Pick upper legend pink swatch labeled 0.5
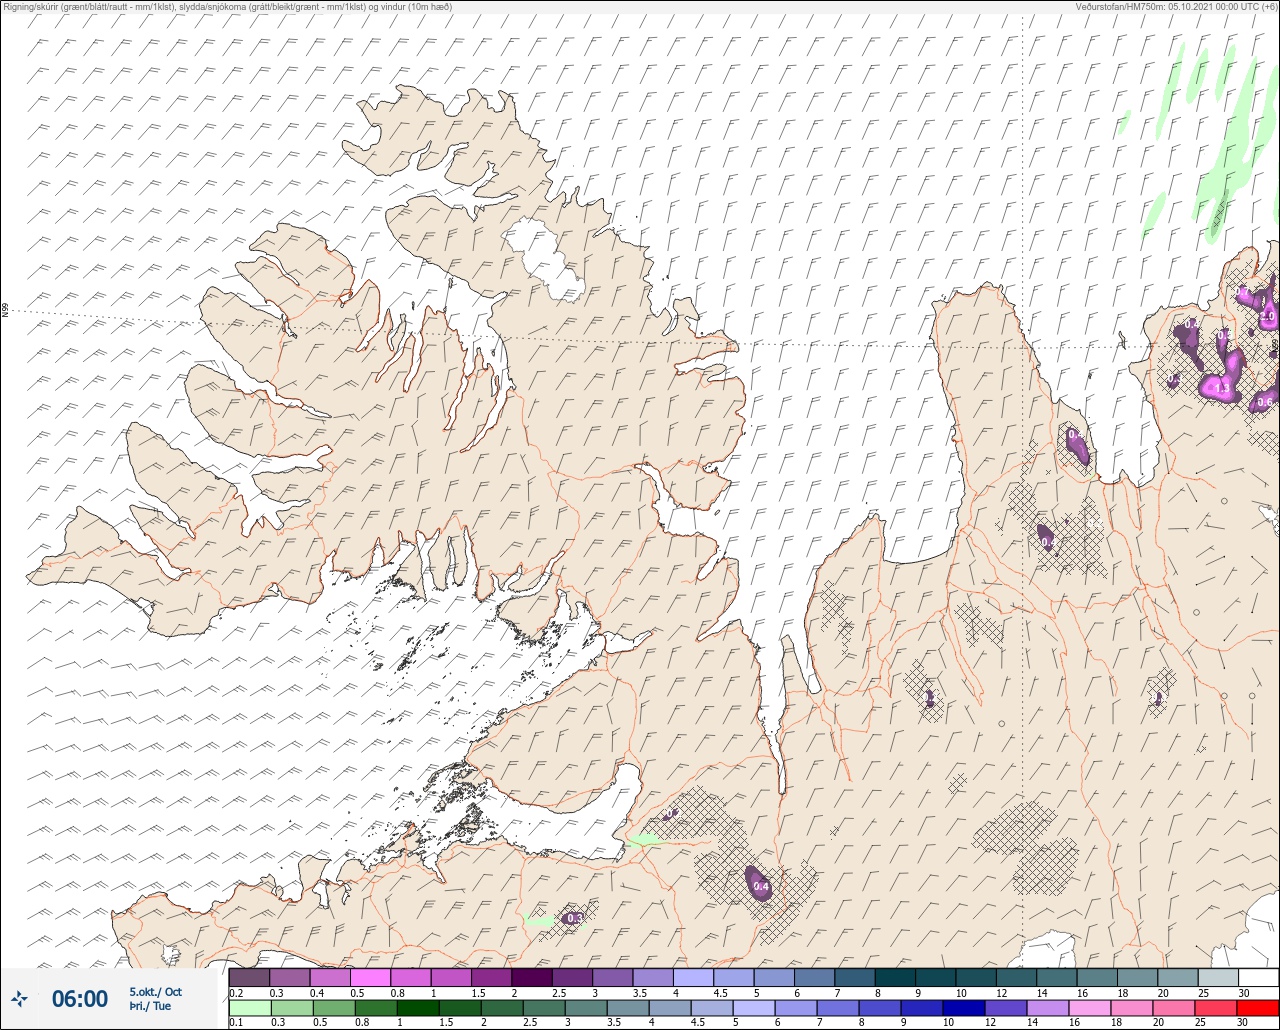 (x=370, y=977)
